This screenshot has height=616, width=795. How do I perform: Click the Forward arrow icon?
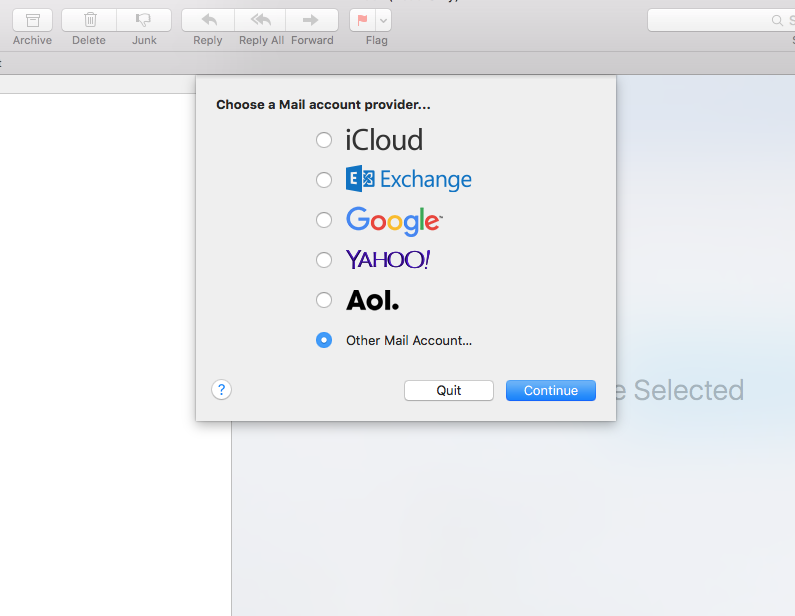[311, 20]
